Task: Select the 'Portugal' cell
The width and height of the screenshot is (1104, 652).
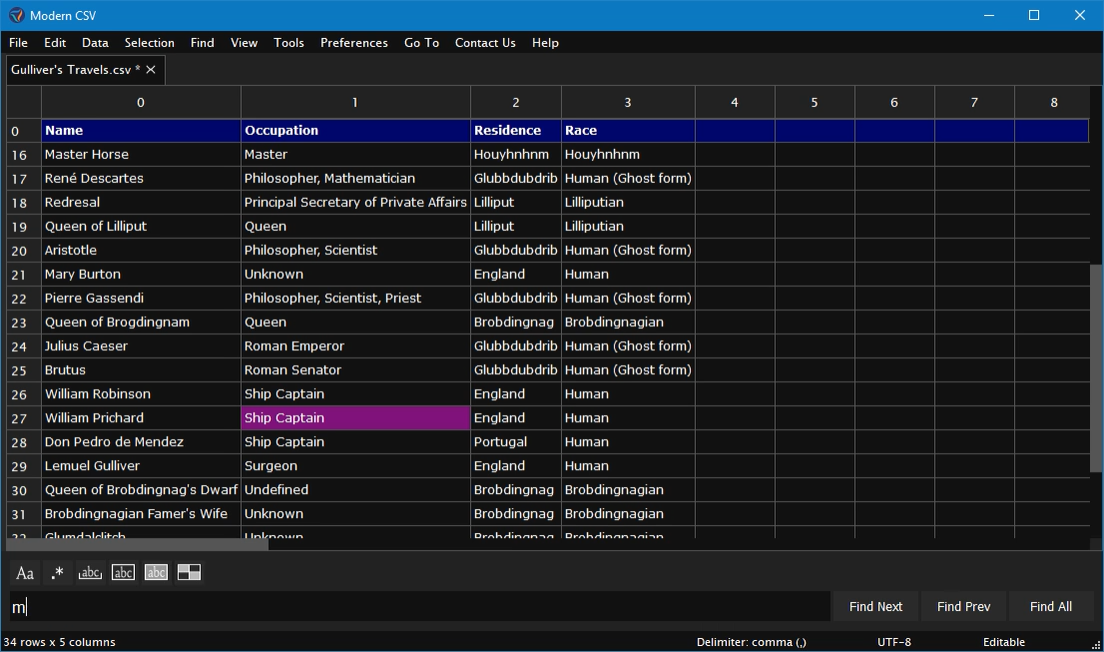Action: 516,442
